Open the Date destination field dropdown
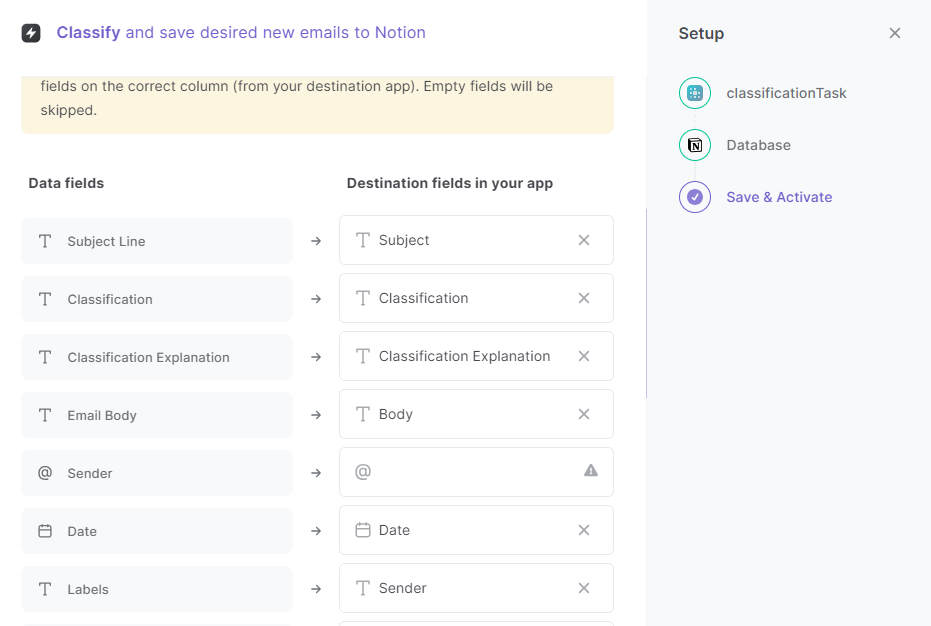Viewport: 931px width, 626px height. [x=476, y=530]
